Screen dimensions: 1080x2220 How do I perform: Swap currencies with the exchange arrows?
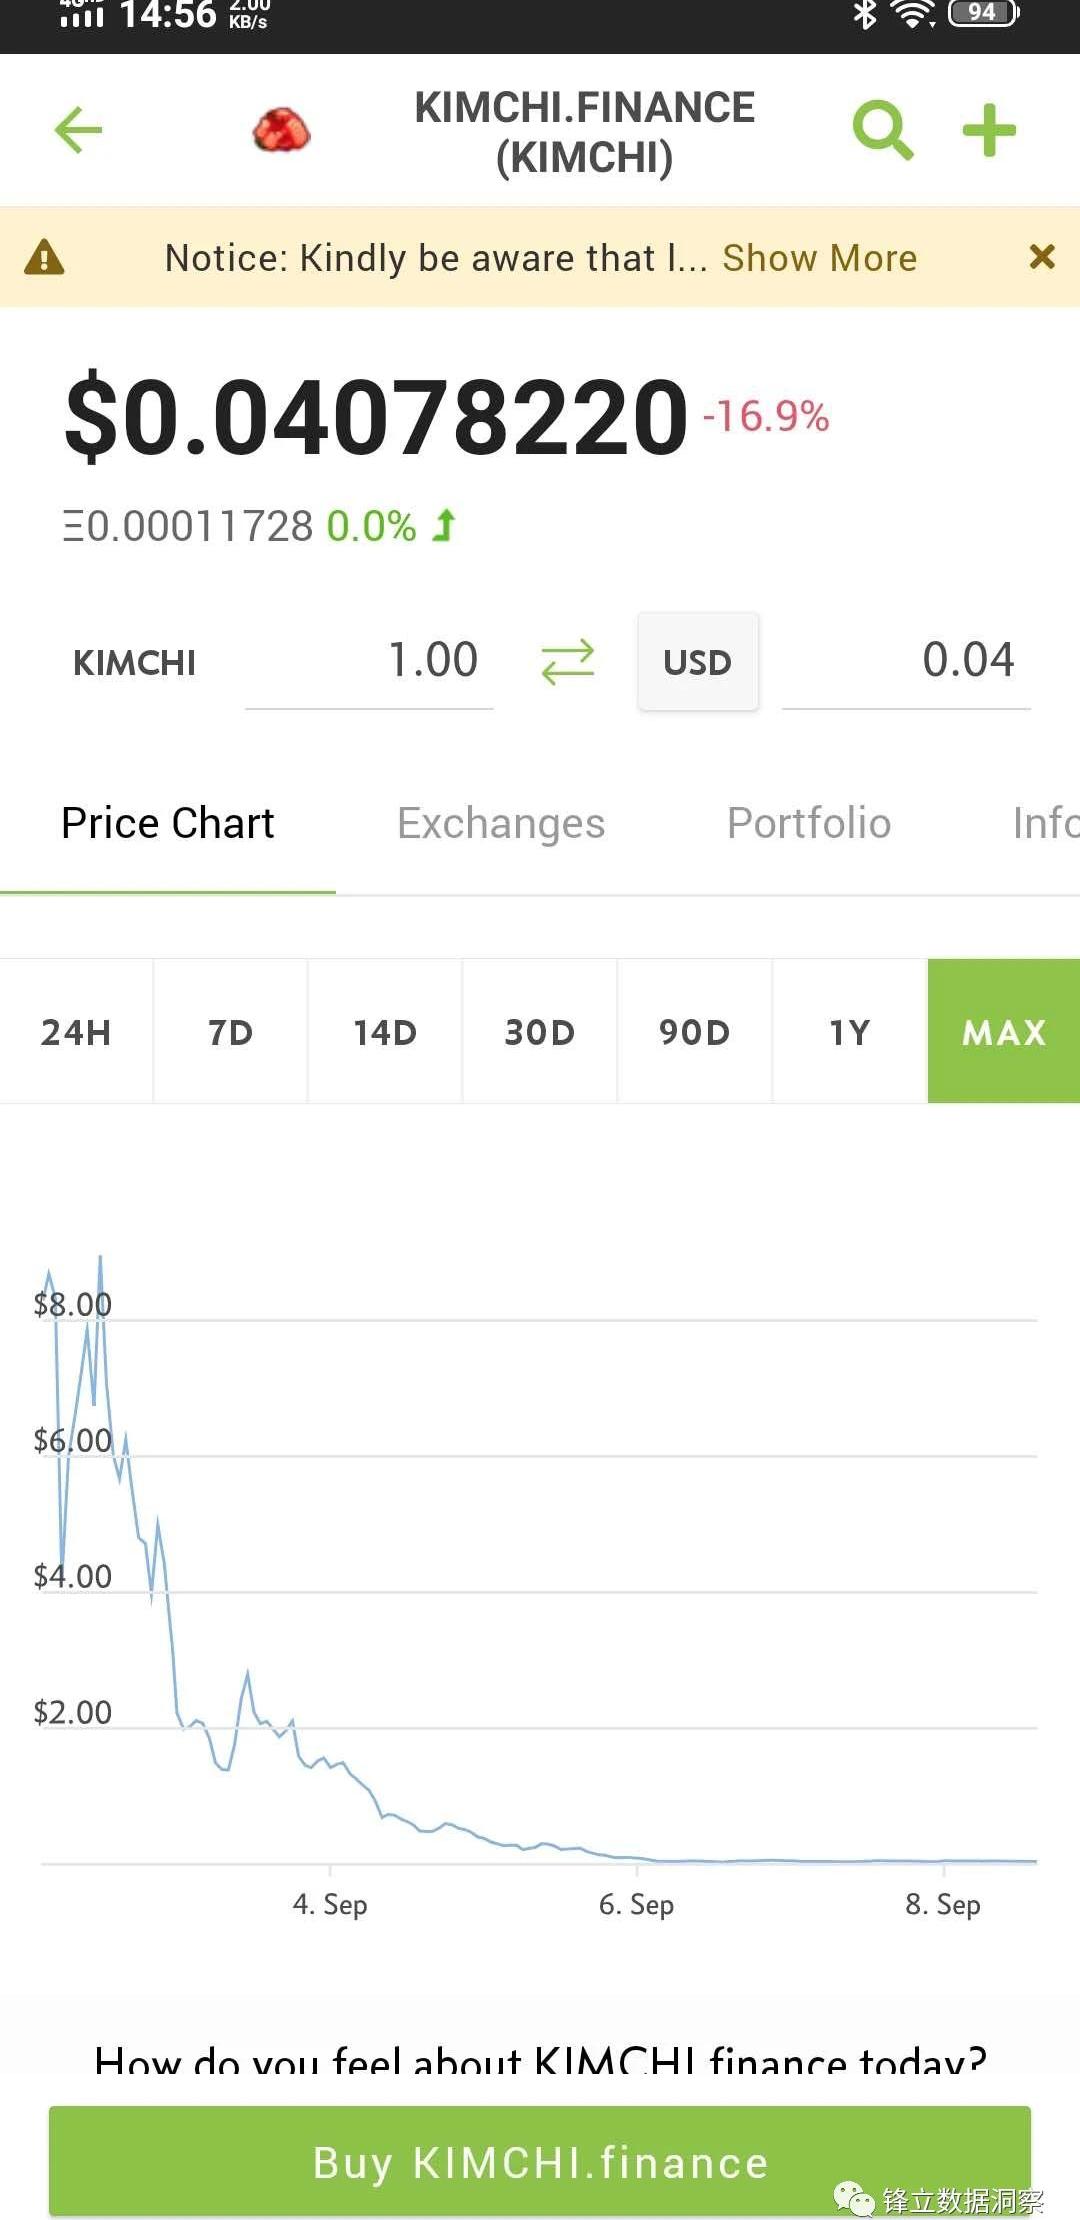click(x=567, y=662)
